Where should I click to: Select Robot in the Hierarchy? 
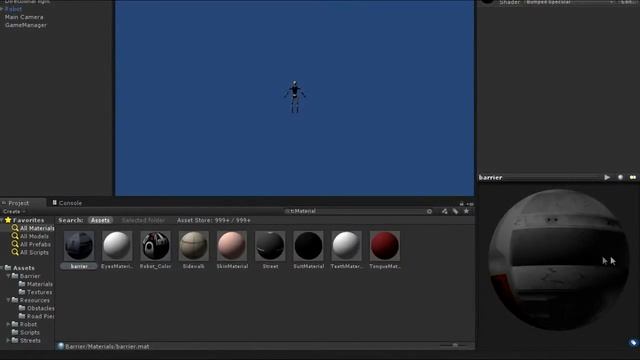(13, 9)
